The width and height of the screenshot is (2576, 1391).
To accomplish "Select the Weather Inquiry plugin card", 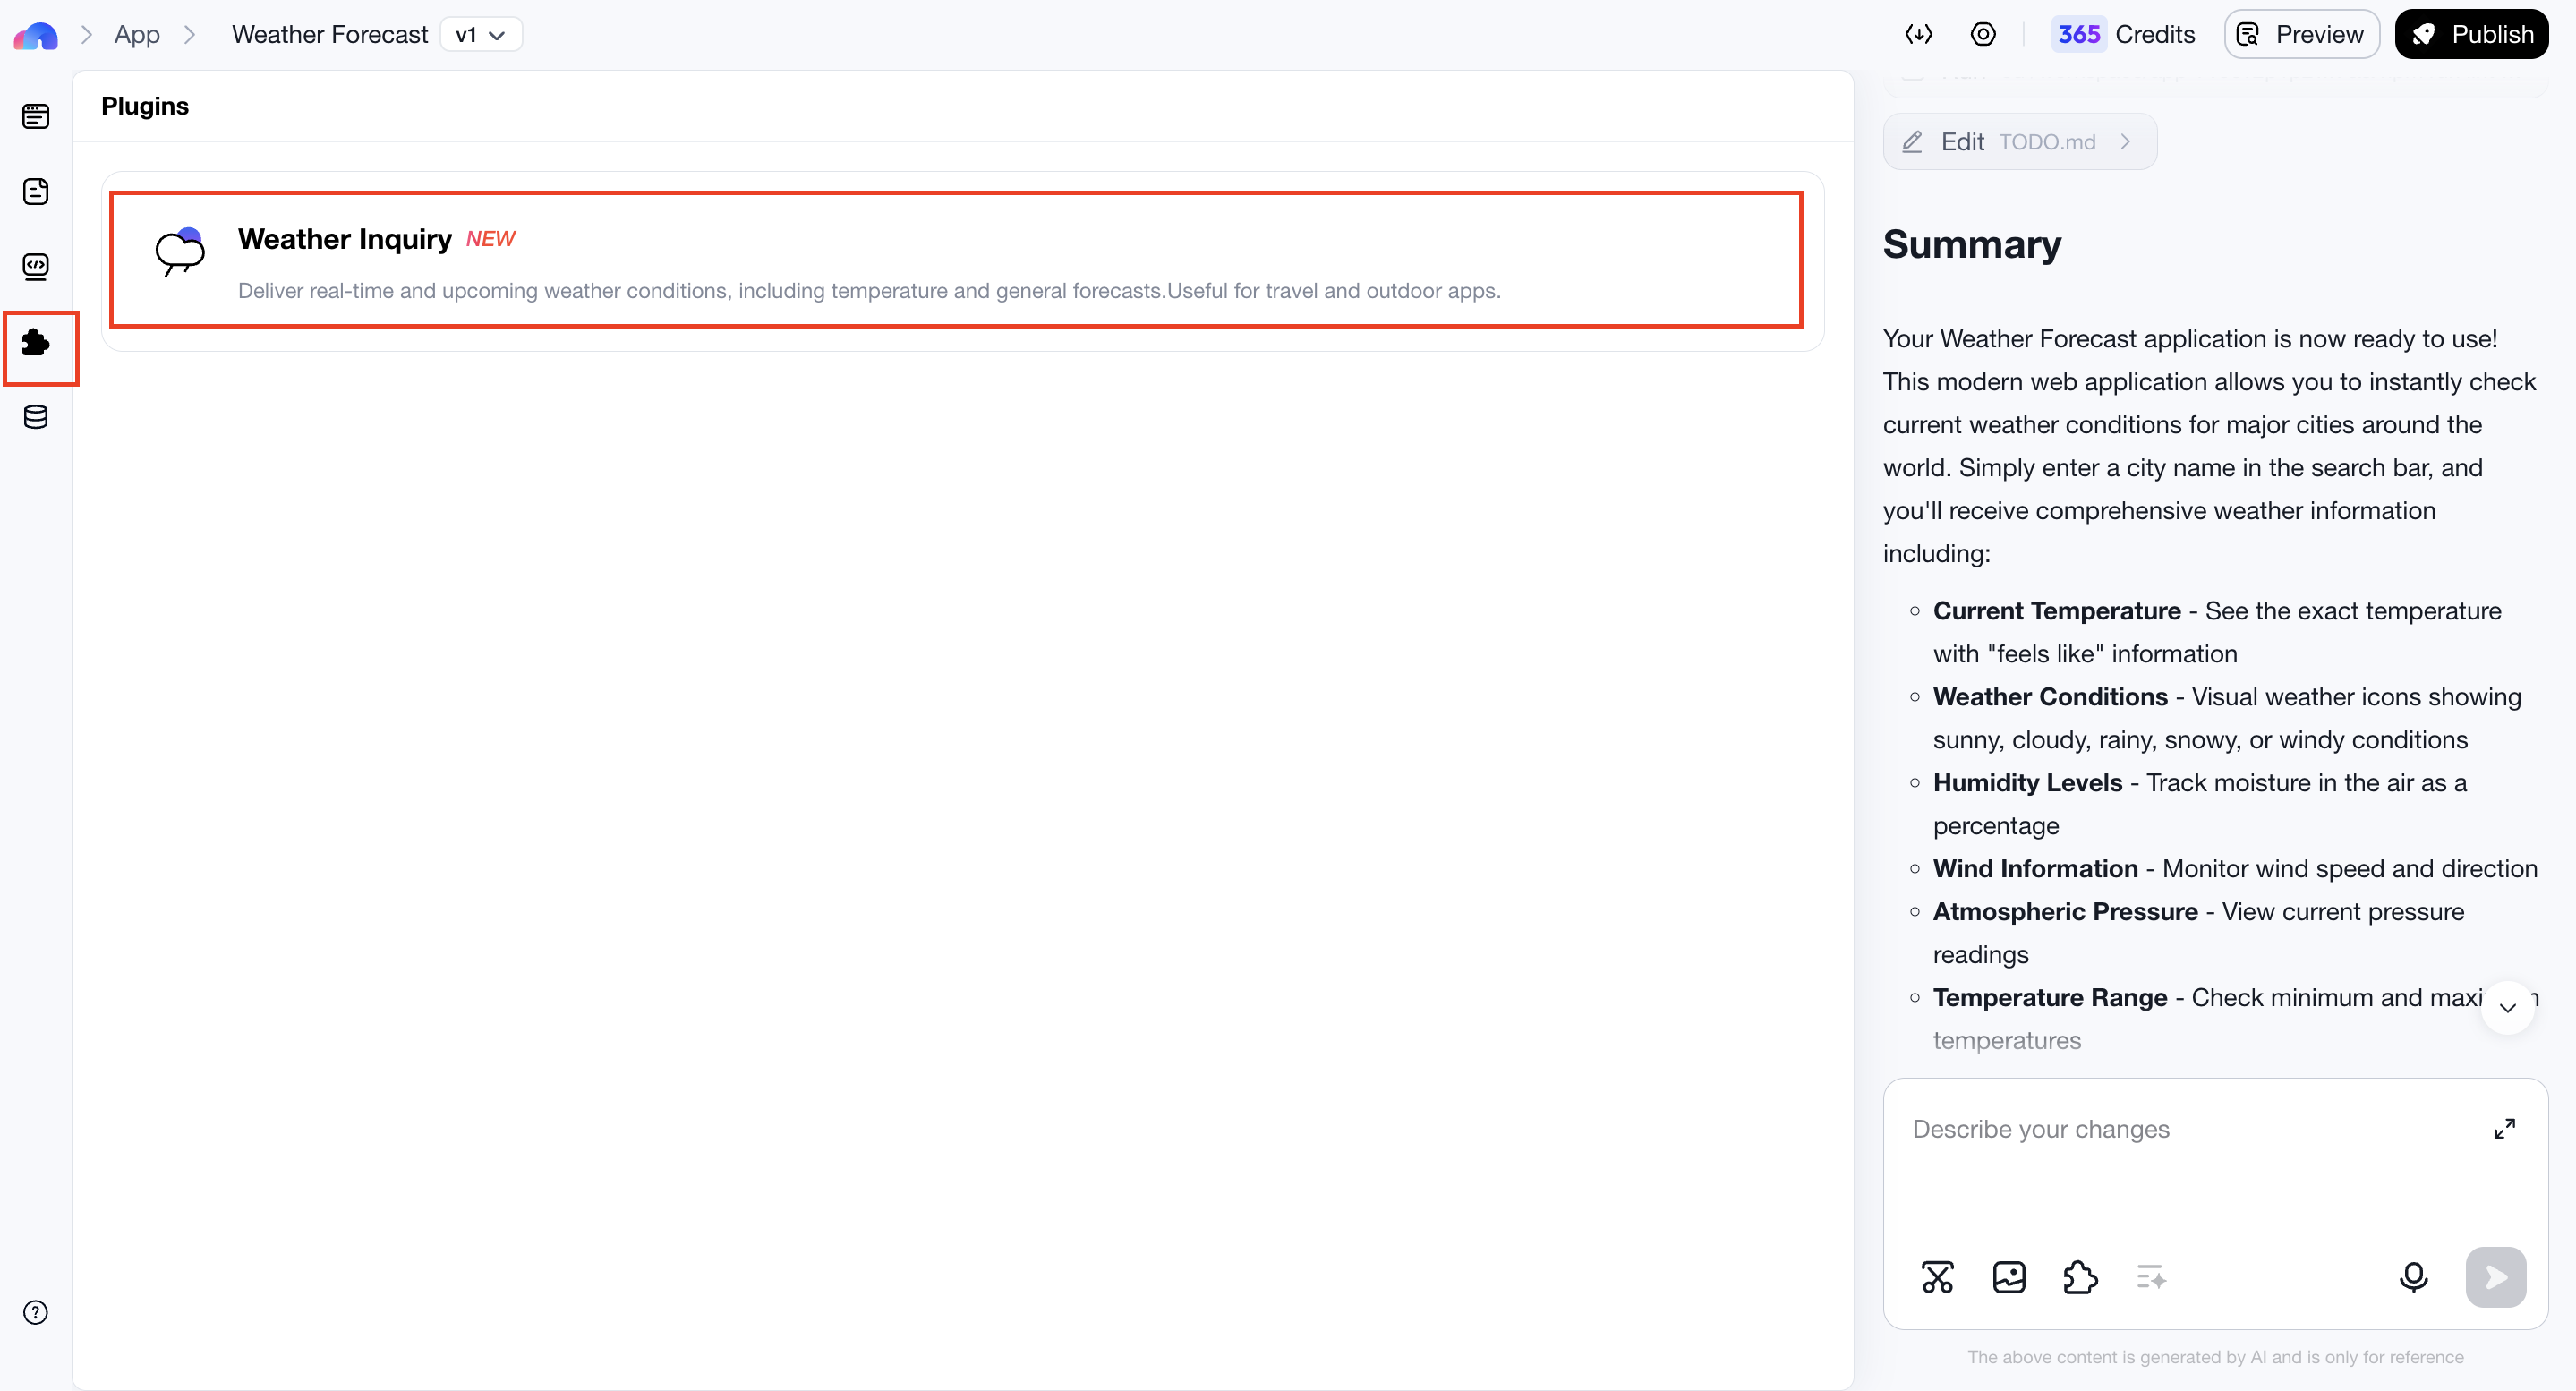I will (955, 260).
